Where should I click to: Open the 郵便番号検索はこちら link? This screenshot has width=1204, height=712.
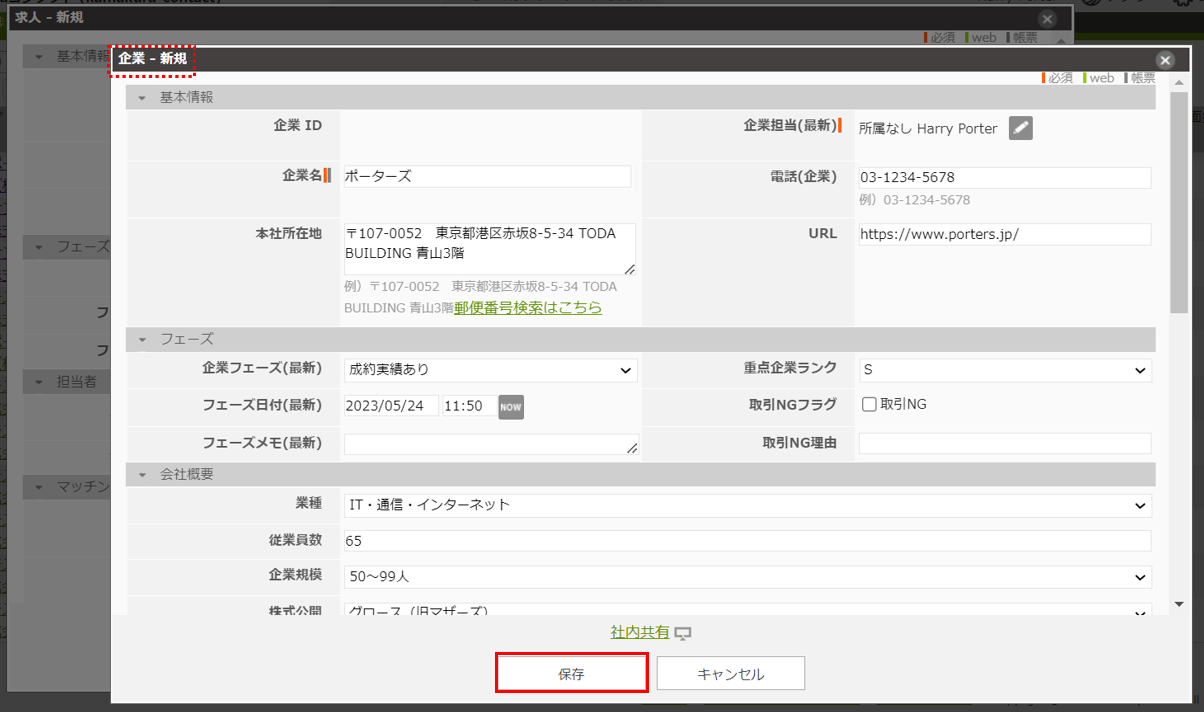(528, 308)
